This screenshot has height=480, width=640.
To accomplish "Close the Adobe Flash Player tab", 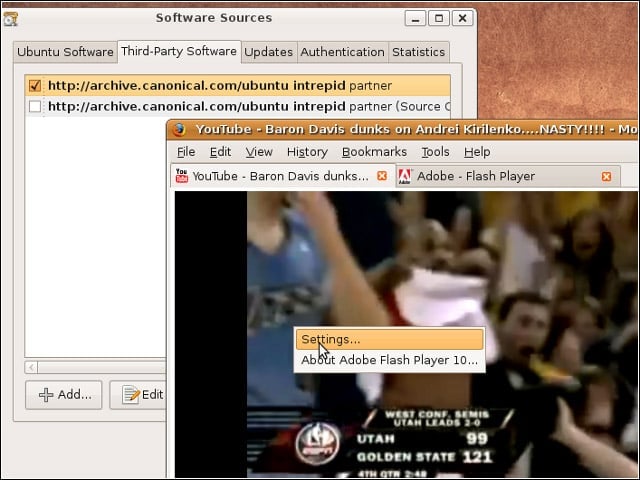I will pyautogui.click(x=607, y=176).
